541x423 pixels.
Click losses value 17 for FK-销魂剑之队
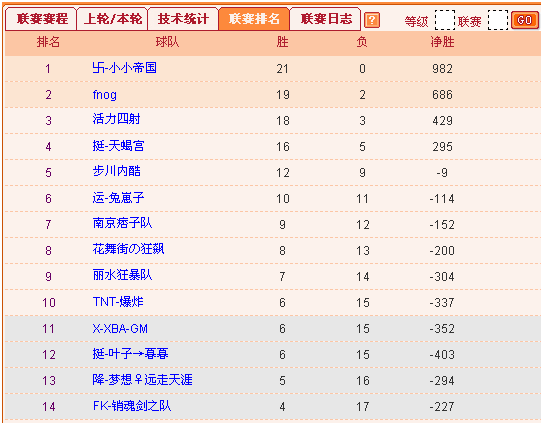(x=363, y=407)
